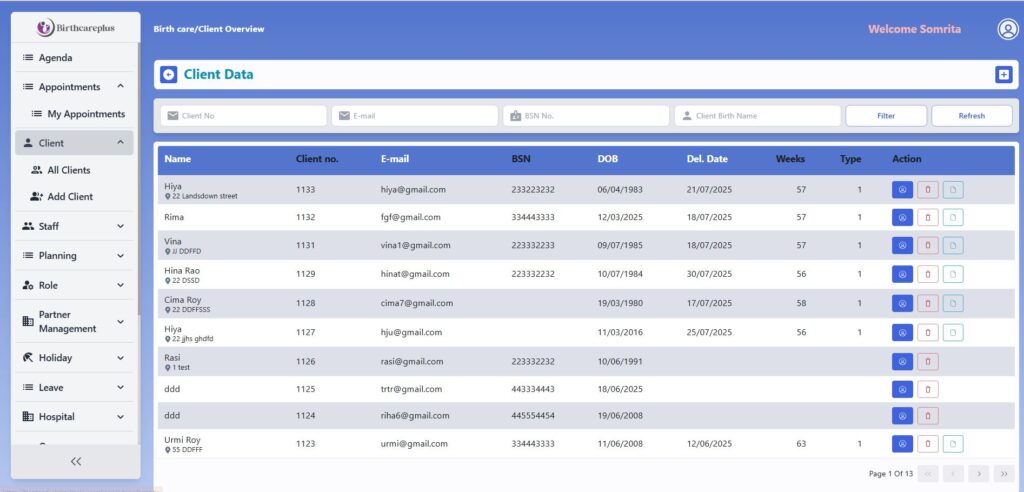Delete client Rima using the red trash icon
This screenshot has width=1024, height=492.
(928, 217)
